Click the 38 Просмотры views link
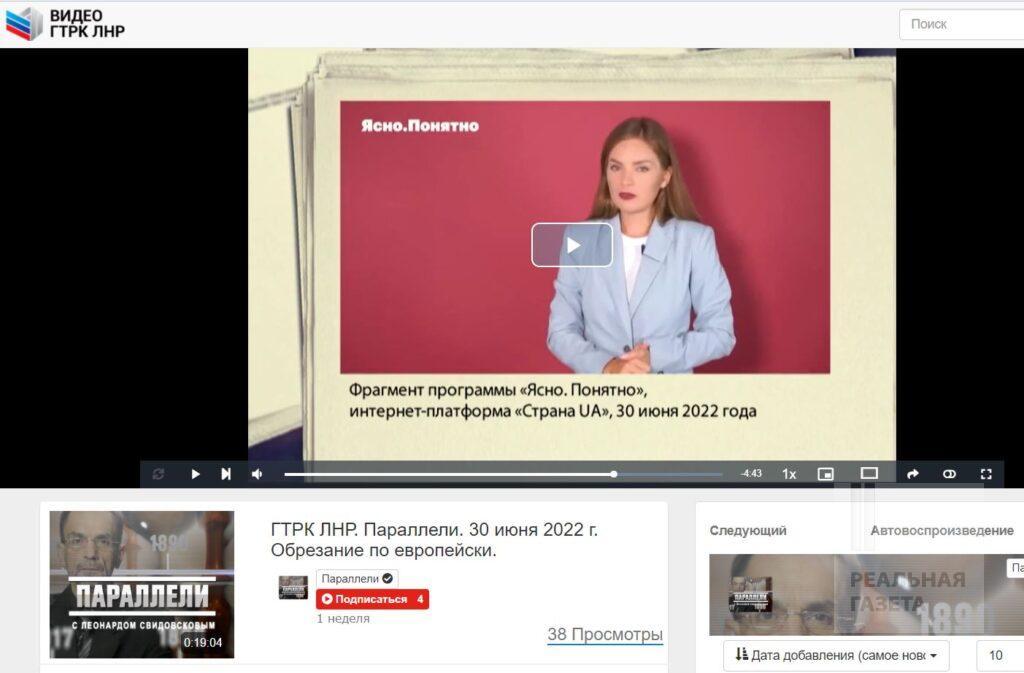 (604, 634)
